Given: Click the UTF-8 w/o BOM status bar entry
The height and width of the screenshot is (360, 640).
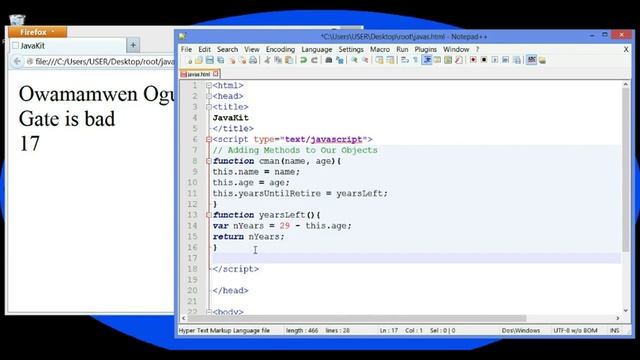Looking at the screenshot, I should (x=575, y=331).
